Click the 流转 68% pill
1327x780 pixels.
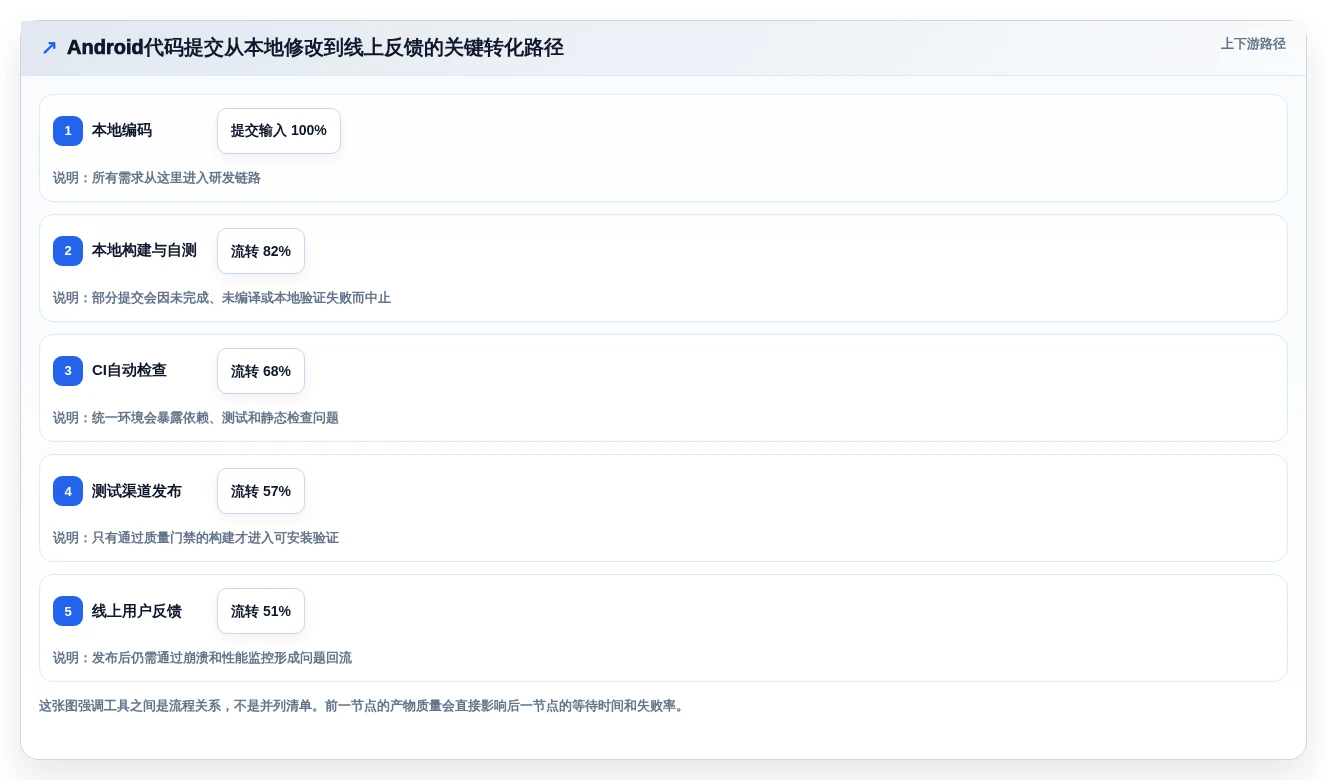[x=261, y=371]
